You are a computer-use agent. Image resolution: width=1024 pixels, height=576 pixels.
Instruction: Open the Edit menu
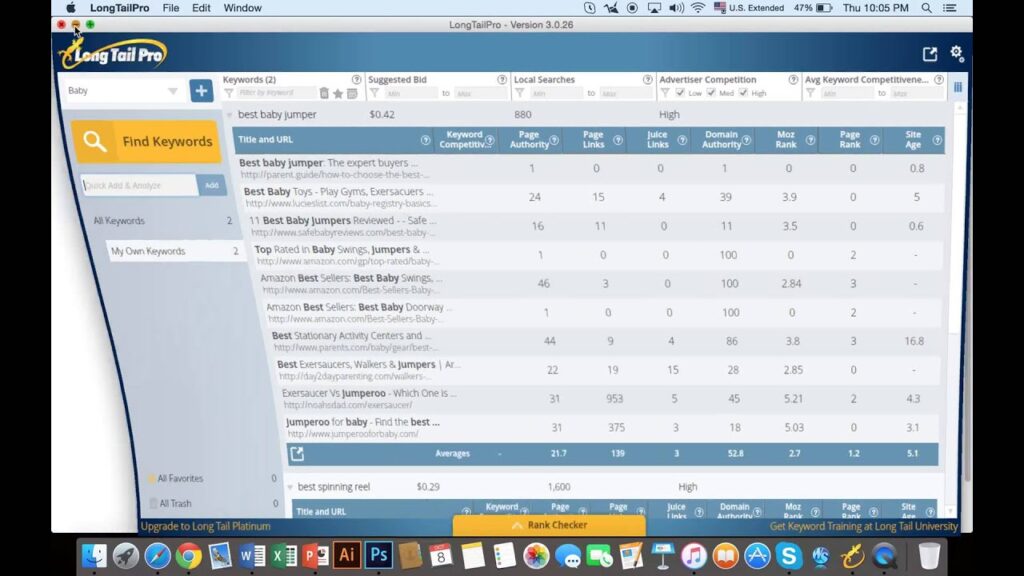pos(201,8)
